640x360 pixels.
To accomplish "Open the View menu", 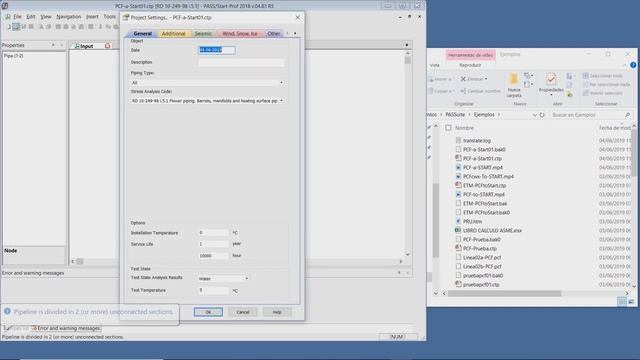I will pyautogui.click(x=46, y=17).
